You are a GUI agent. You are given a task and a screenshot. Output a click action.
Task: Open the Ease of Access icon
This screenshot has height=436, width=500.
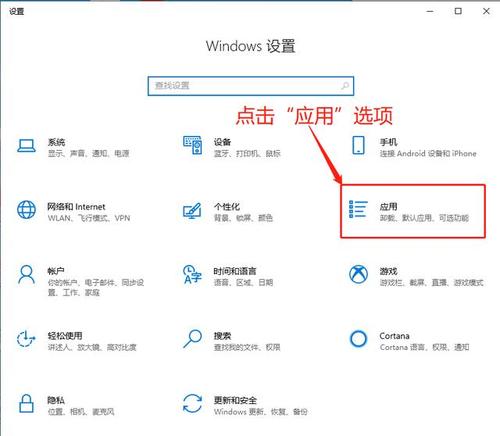(26, 339)
